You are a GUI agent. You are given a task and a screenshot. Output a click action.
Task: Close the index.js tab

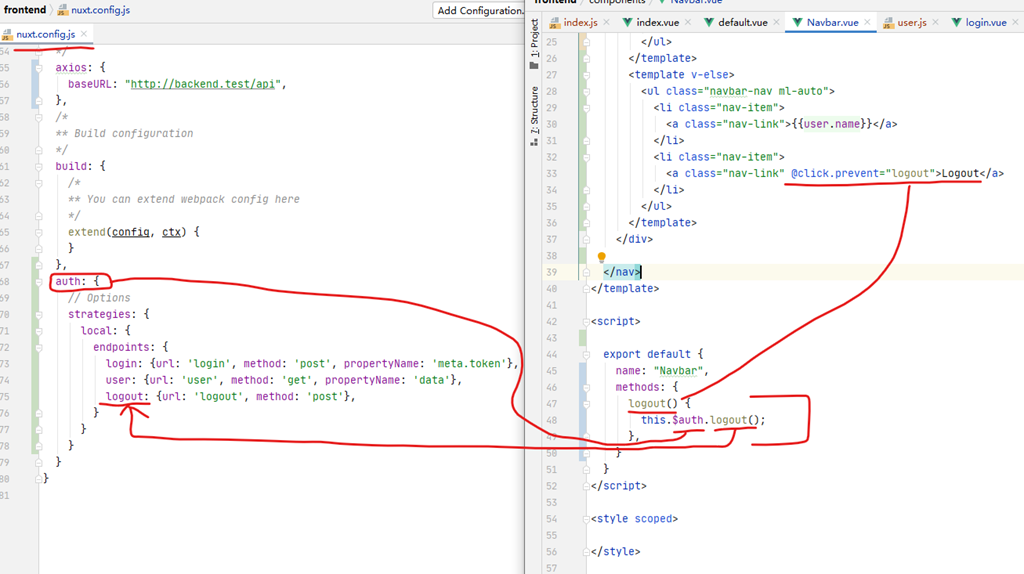607,22
